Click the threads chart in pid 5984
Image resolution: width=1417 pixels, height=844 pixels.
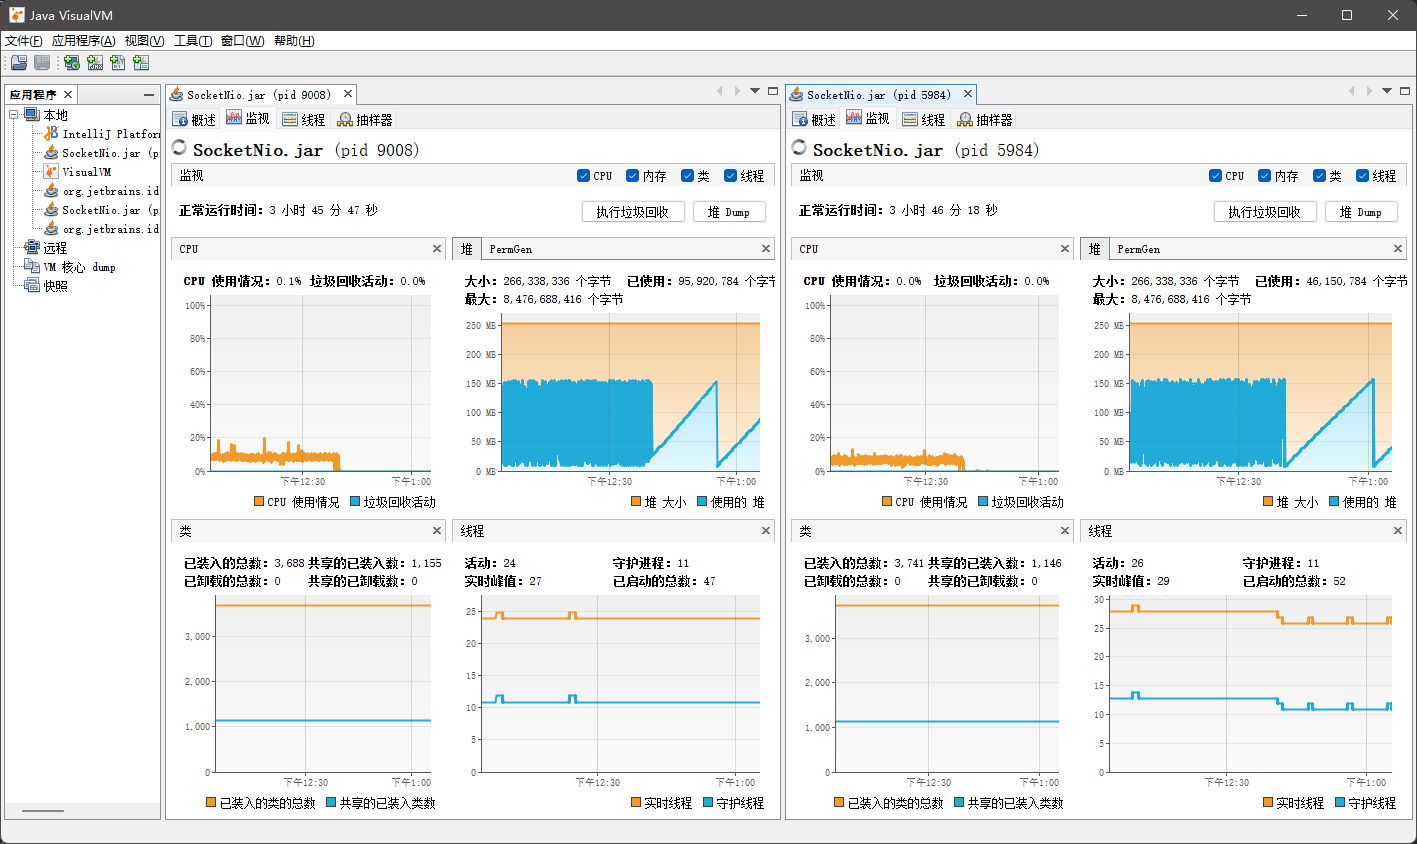pyautogui.click(x=1249, y=685)
